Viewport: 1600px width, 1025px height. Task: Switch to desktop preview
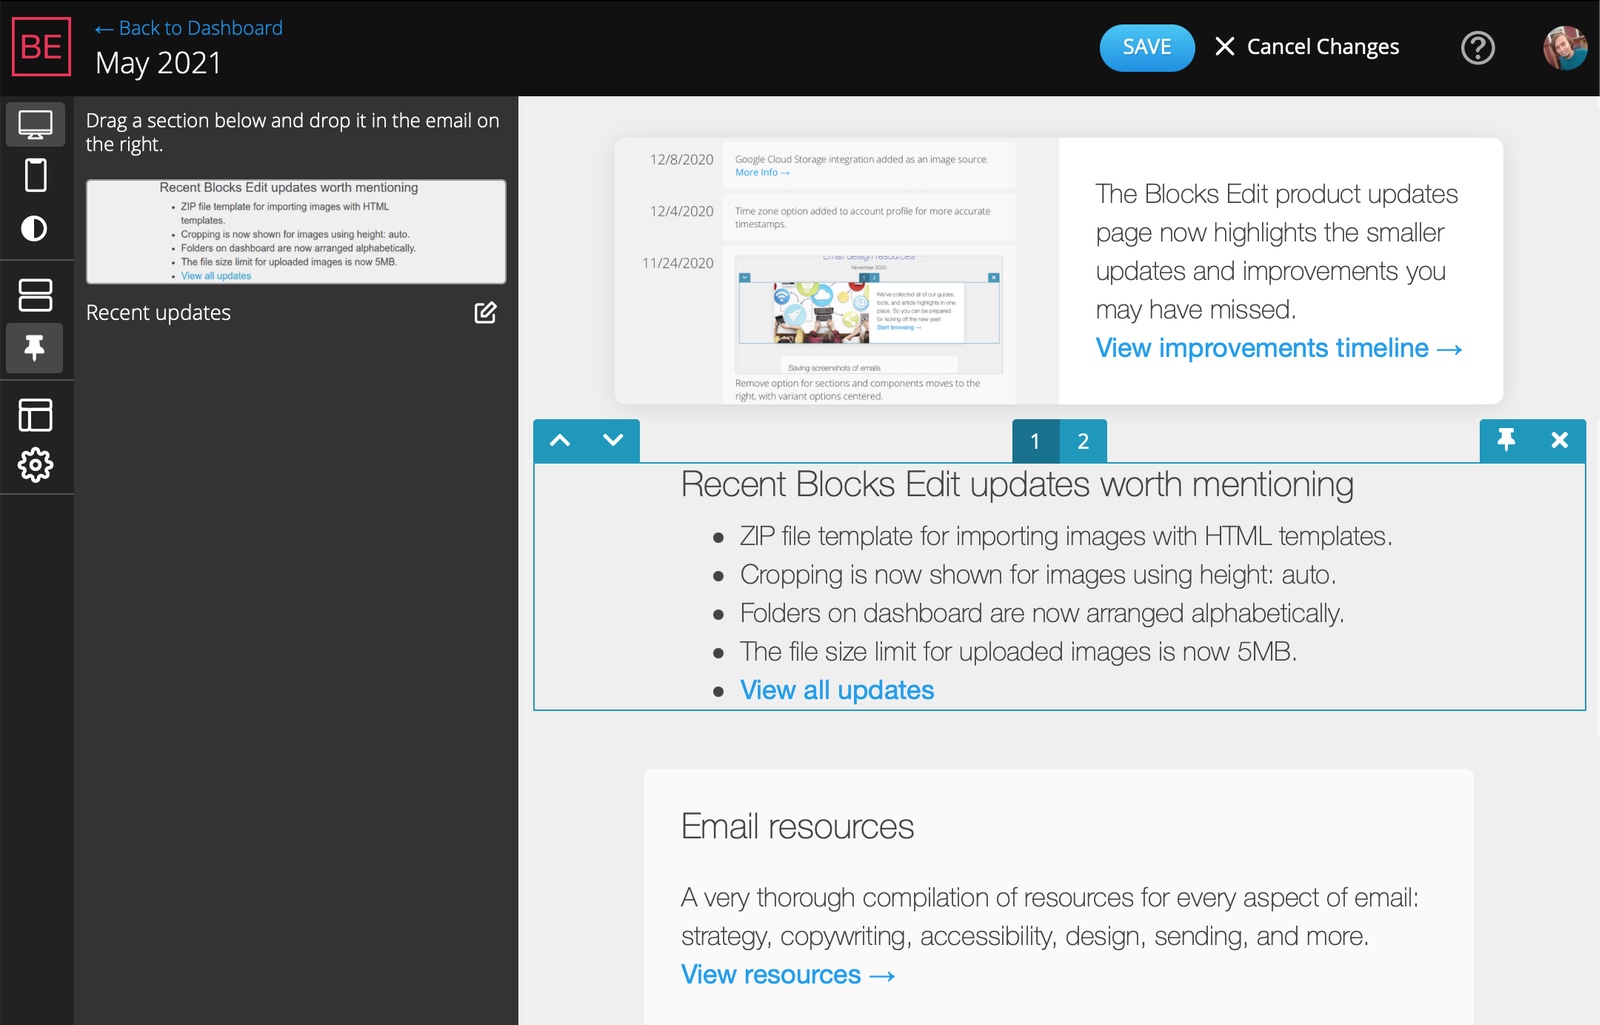click(36, 124)
